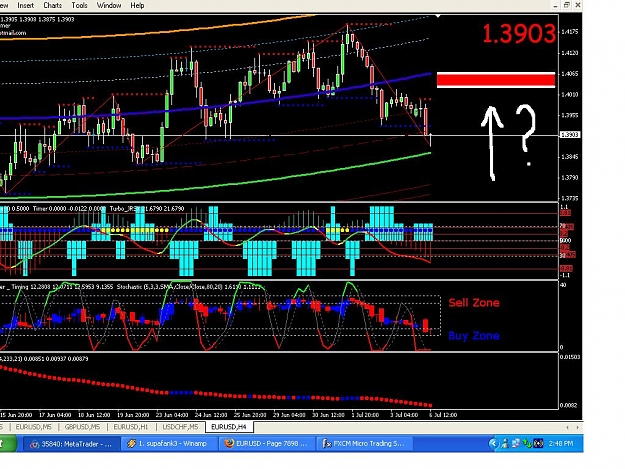Switch to the USDCHF,M5 chart tab
Screen dimensions: 625x469
[x=180, y=427]
